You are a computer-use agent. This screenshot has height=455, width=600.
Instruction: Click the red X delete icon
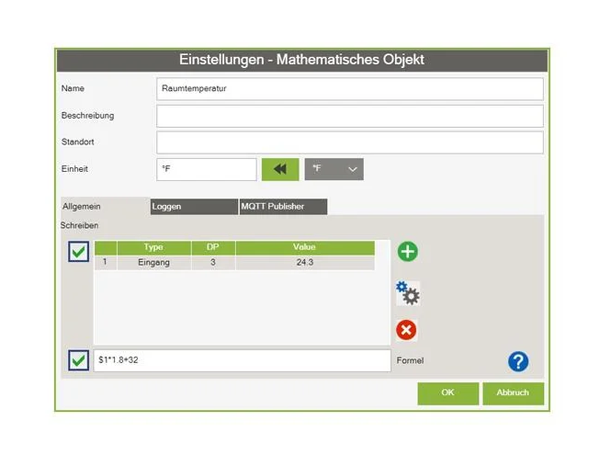point(407,330)
